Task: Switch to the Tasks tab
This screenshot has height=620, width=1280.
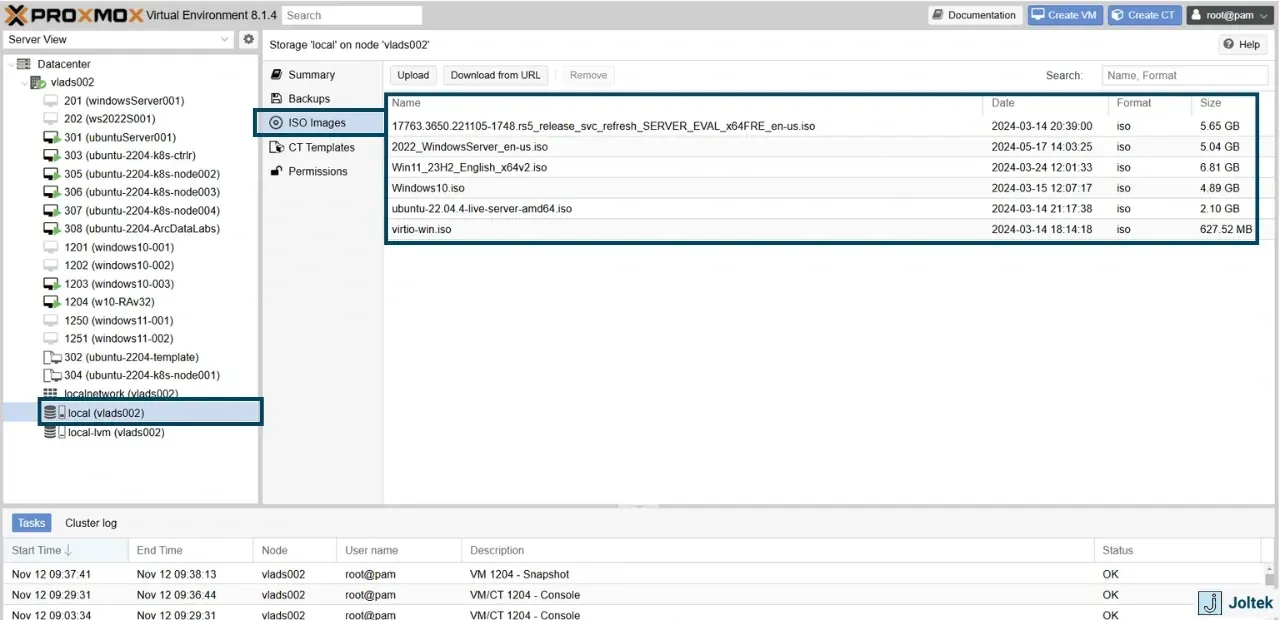Action: (32, 523)
